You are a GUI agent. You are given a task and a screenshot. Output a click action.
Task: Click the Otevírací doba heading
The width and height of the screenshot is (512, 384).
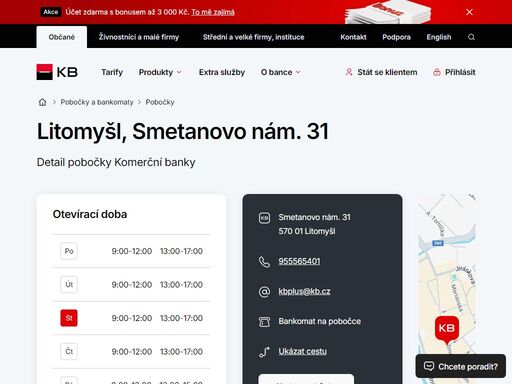[x=90, y=214]
